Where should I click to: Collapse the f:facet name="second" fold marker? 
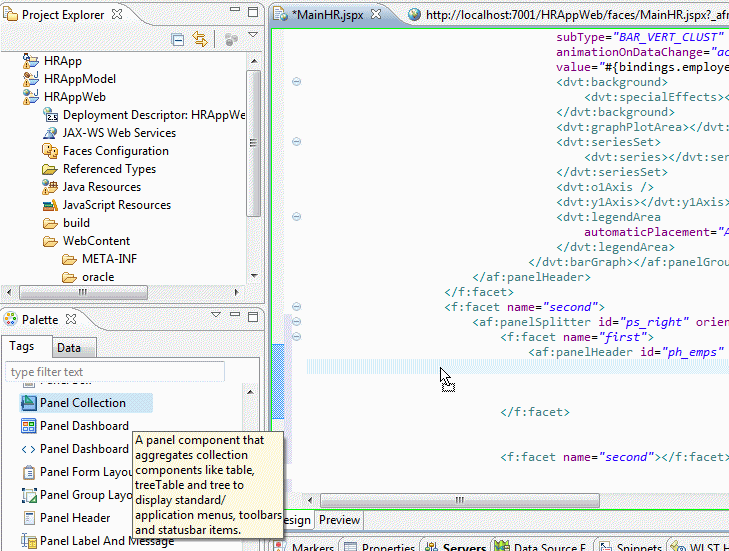click(x=296, y=306)
